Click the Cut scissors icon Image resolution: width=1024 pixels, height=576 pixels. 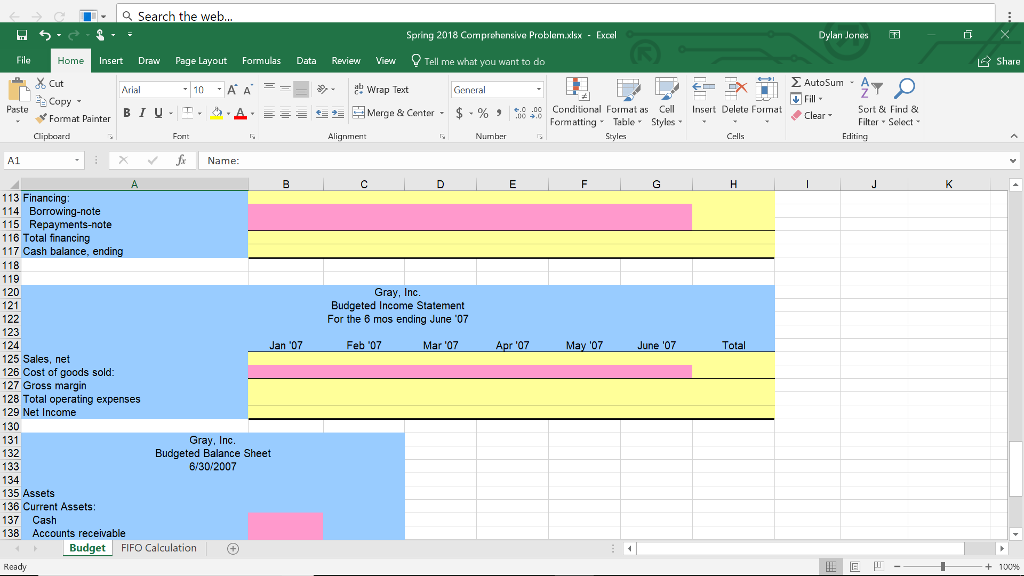click(40, 84)
